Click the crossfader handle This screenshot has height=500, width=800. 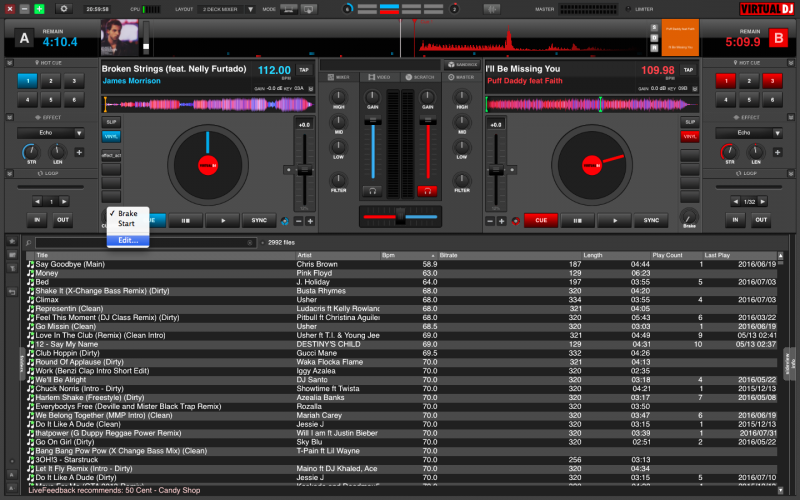point(401,216)
